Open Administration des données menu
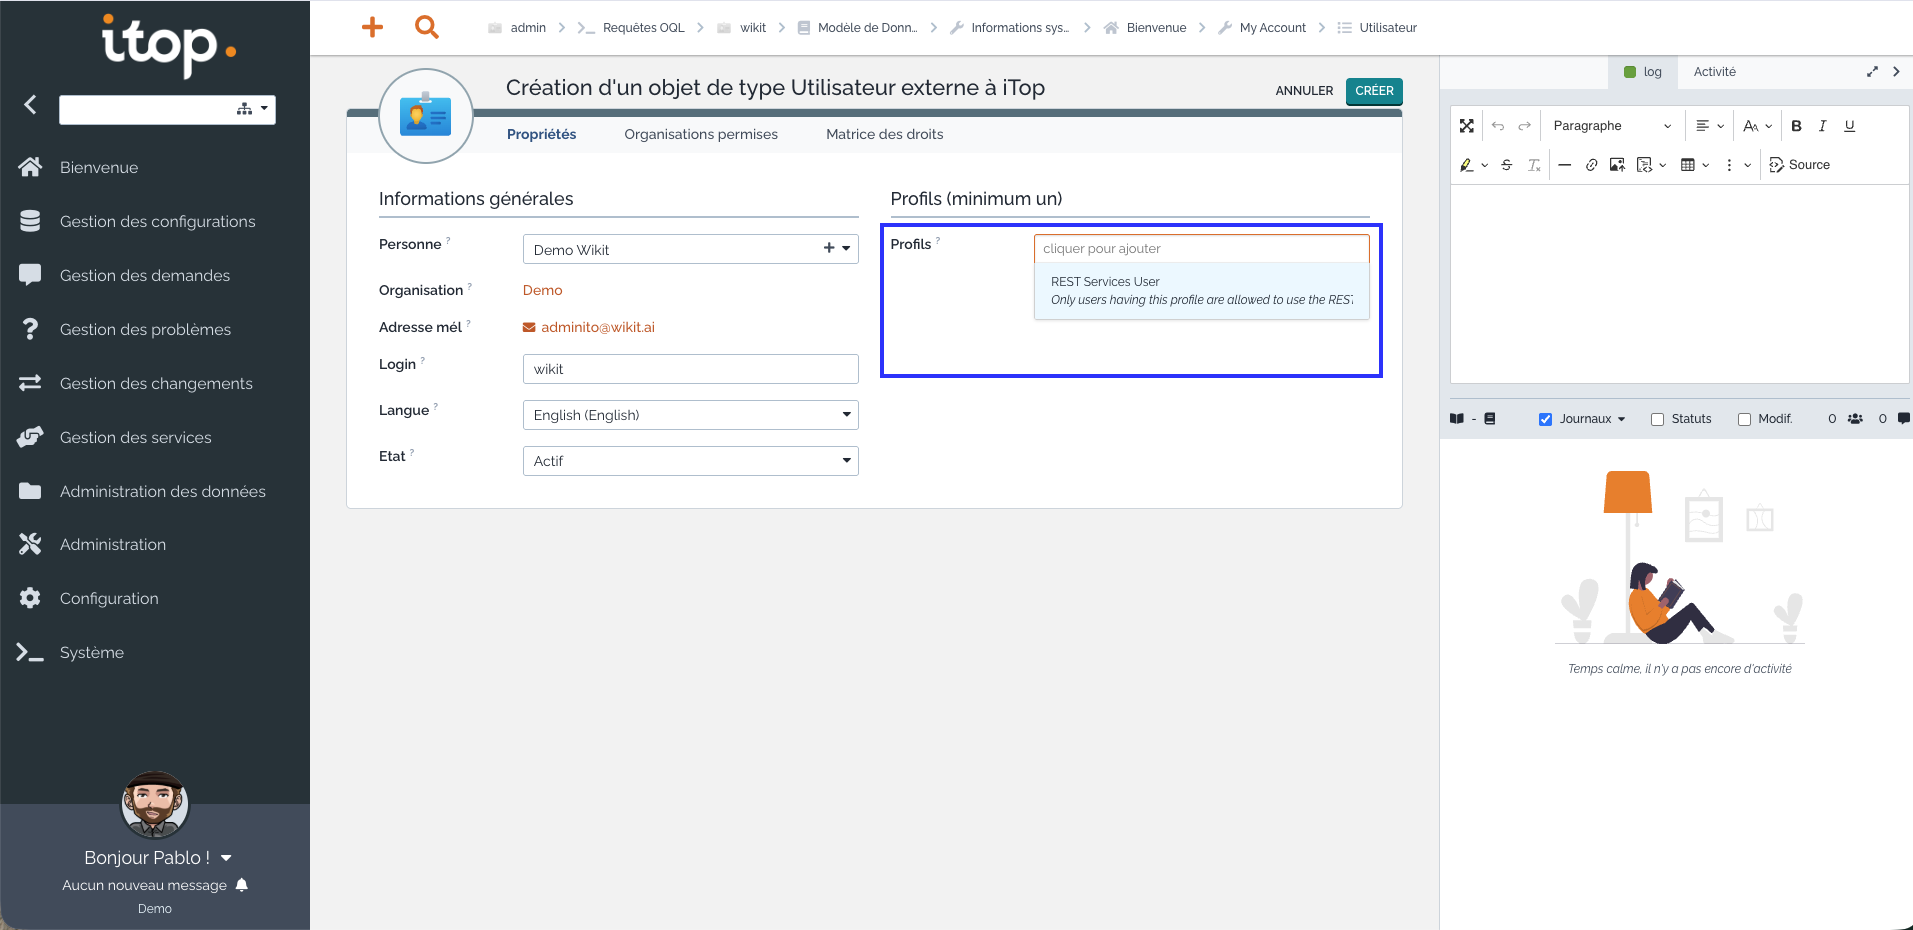1913x930 pixels. click(162, 491)
